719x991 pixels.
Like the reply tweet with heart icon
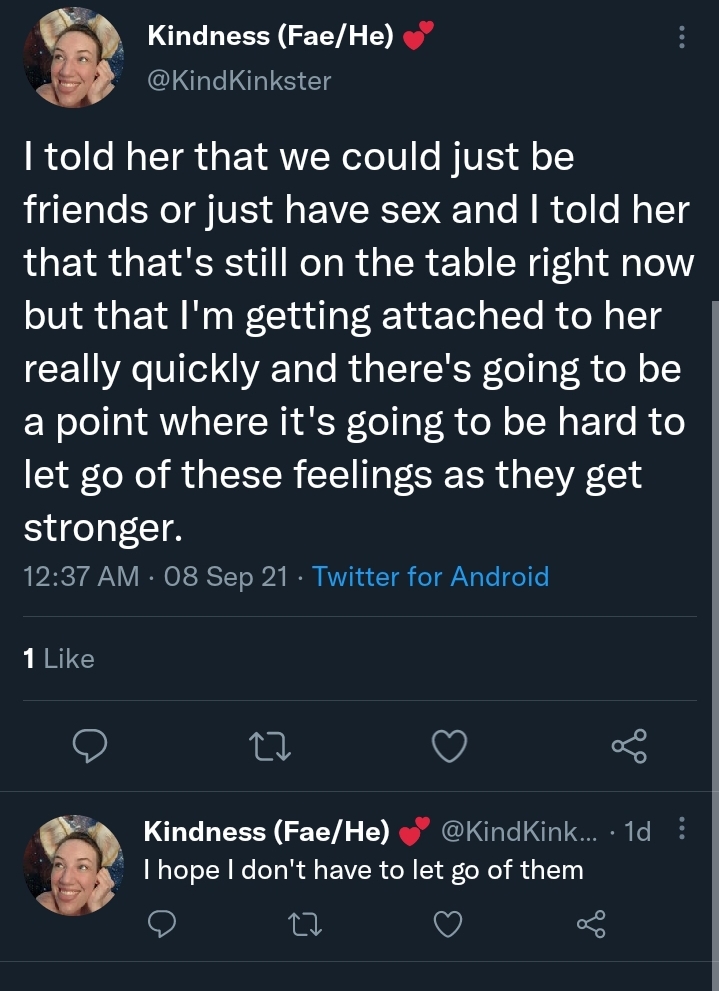coord(448,924)
